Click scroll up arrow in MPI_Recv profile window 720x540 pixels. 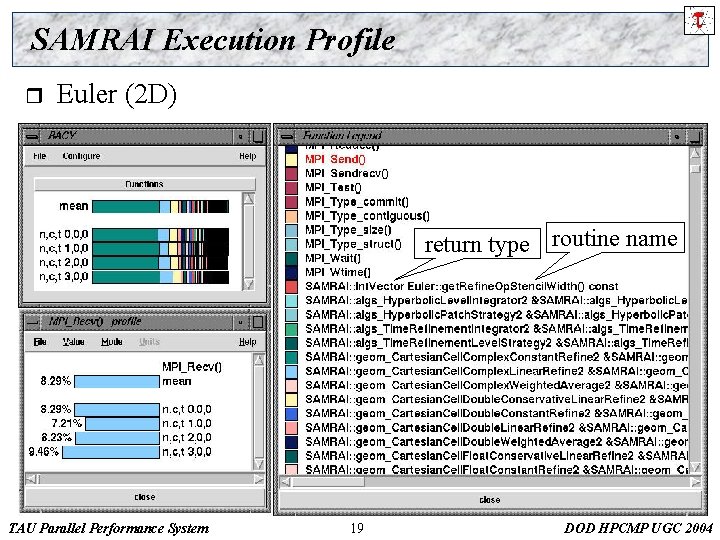(x=259, y=360)
